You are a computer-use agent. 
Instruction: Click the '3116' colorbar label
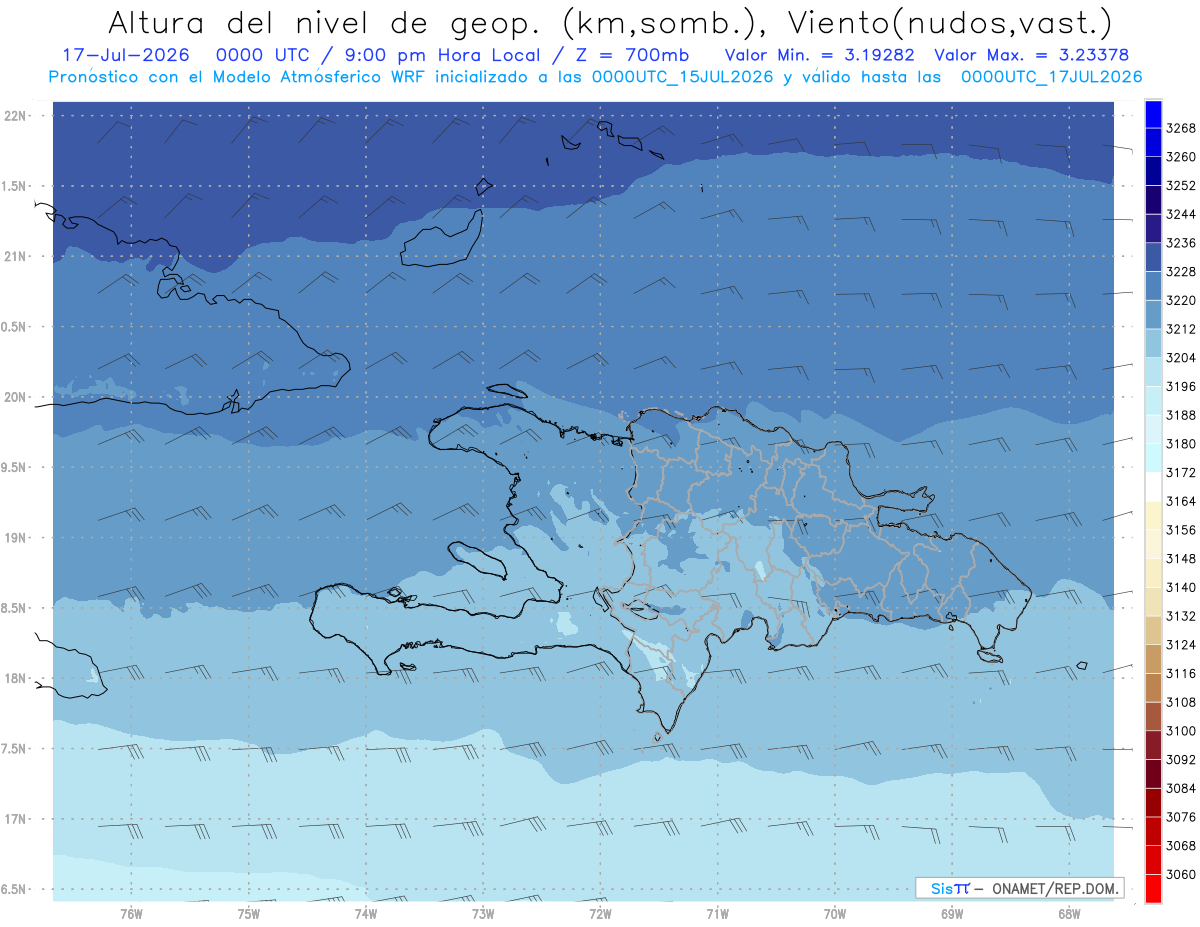coord(1181,673)
